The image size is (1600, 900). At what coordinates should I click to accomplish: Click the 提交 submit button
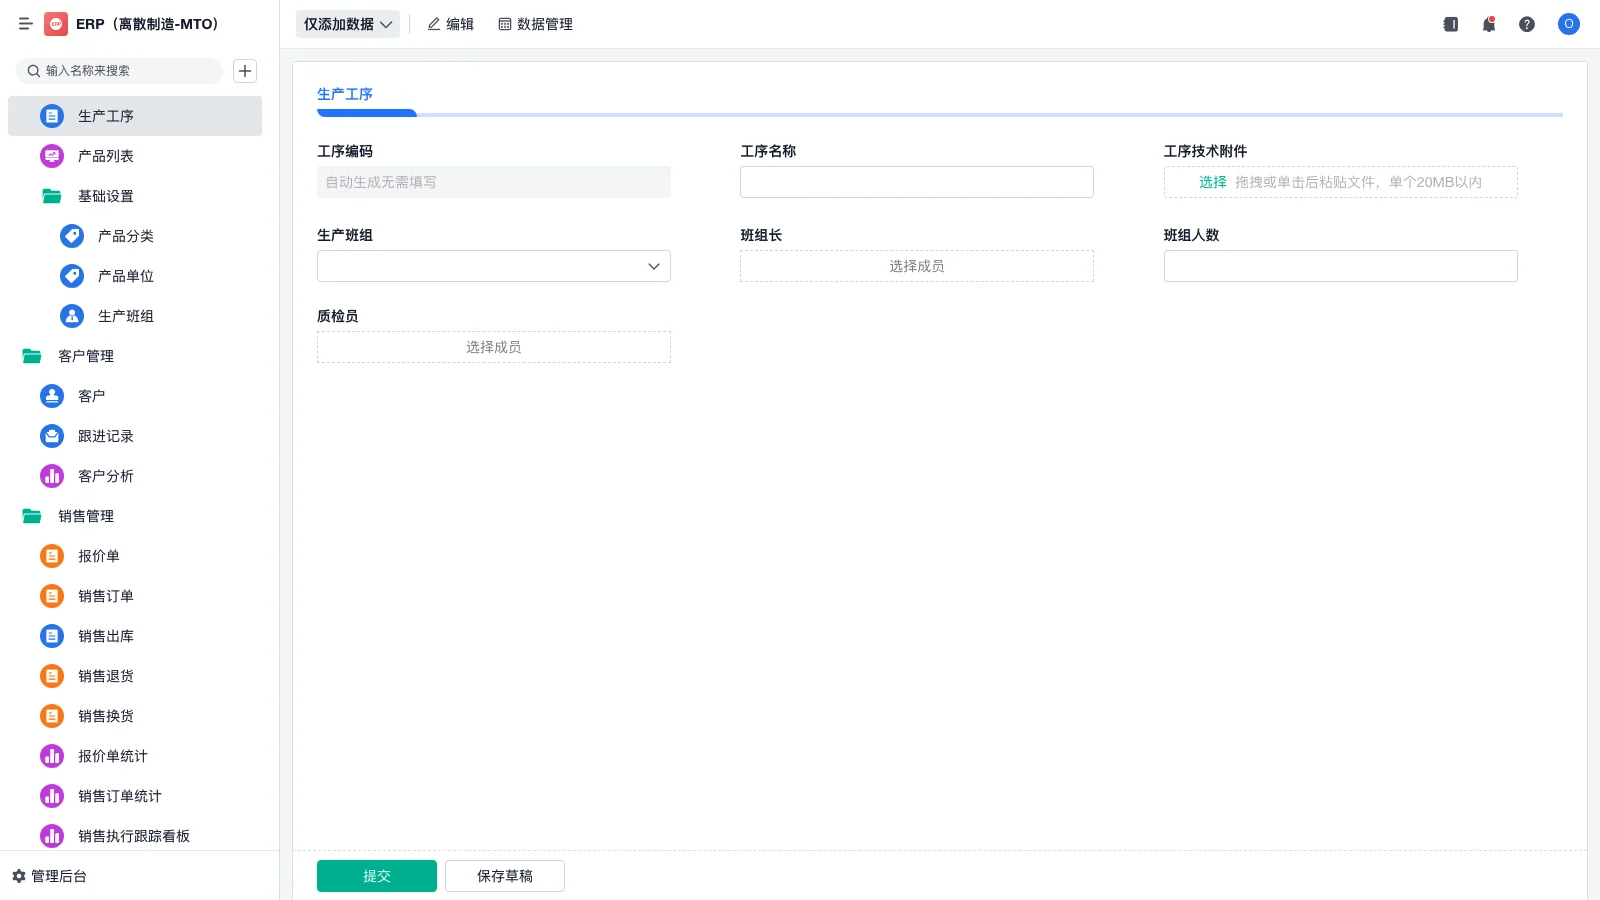pos(377,875)
